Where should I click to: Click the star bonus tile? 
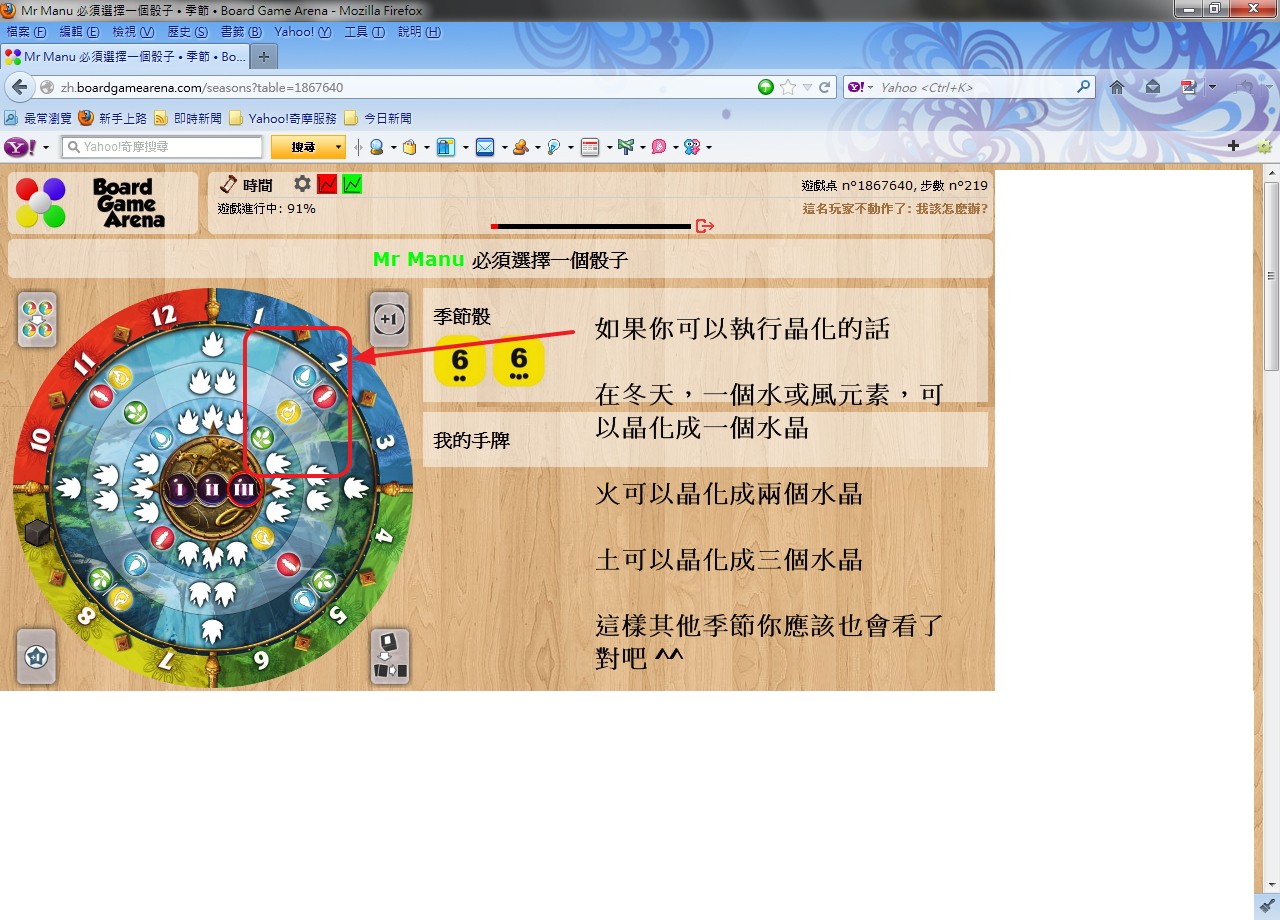click(x=37, y=656)
